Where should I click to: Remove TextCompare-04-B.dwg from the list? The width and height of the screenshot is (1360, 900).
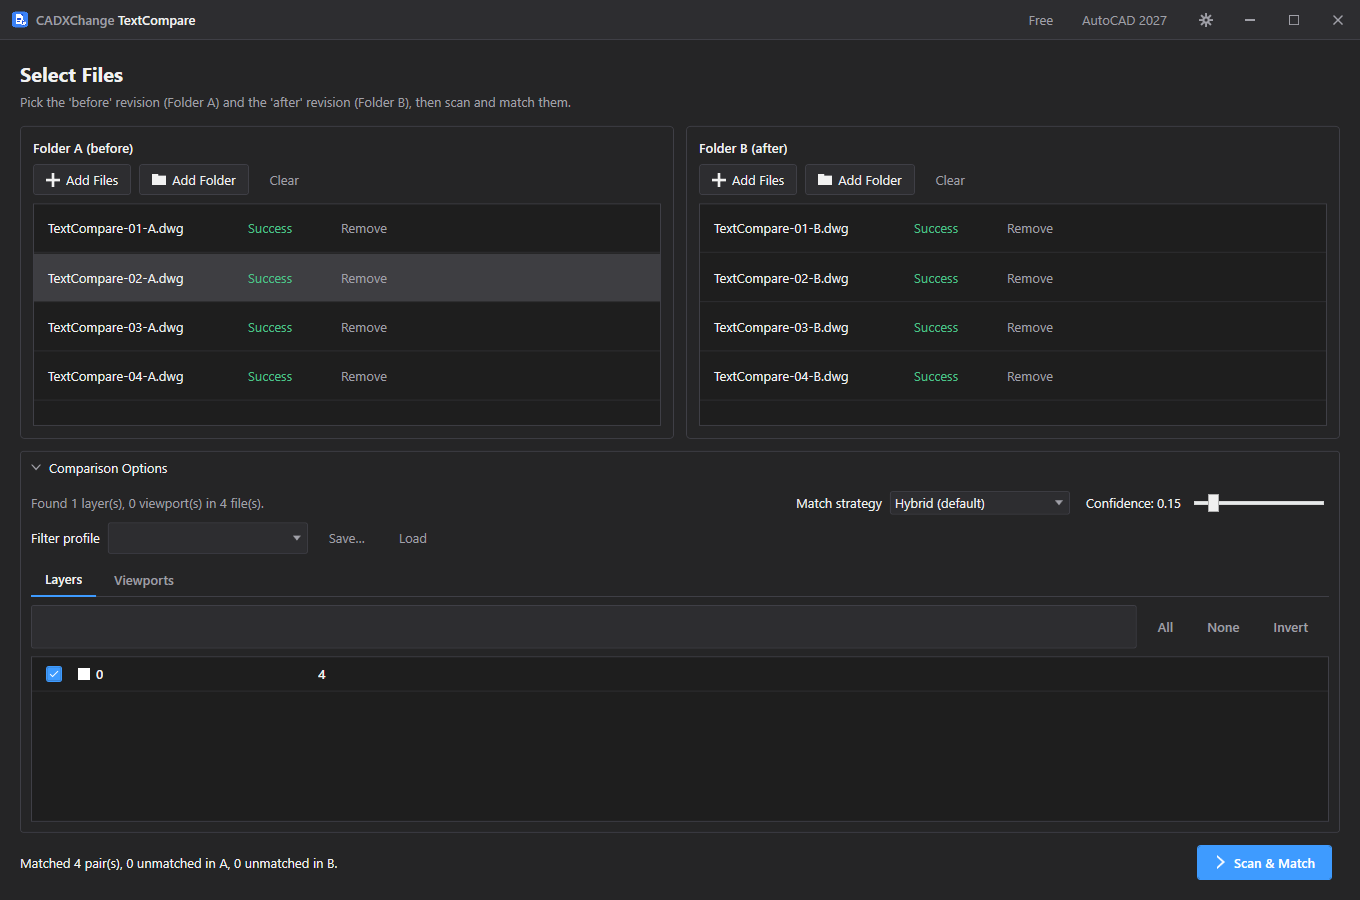[1030, 377]
